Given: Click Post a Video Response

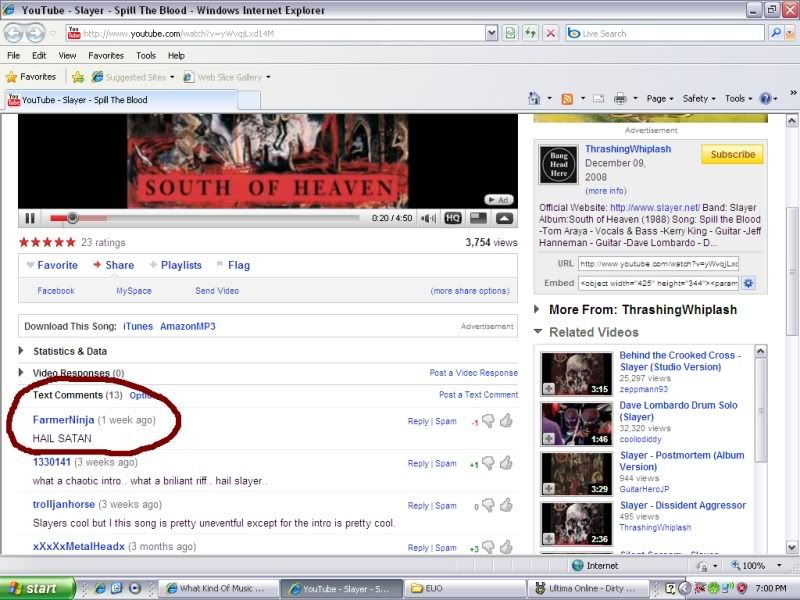Looking at the screenshot, I should click(x=473, y=373).
